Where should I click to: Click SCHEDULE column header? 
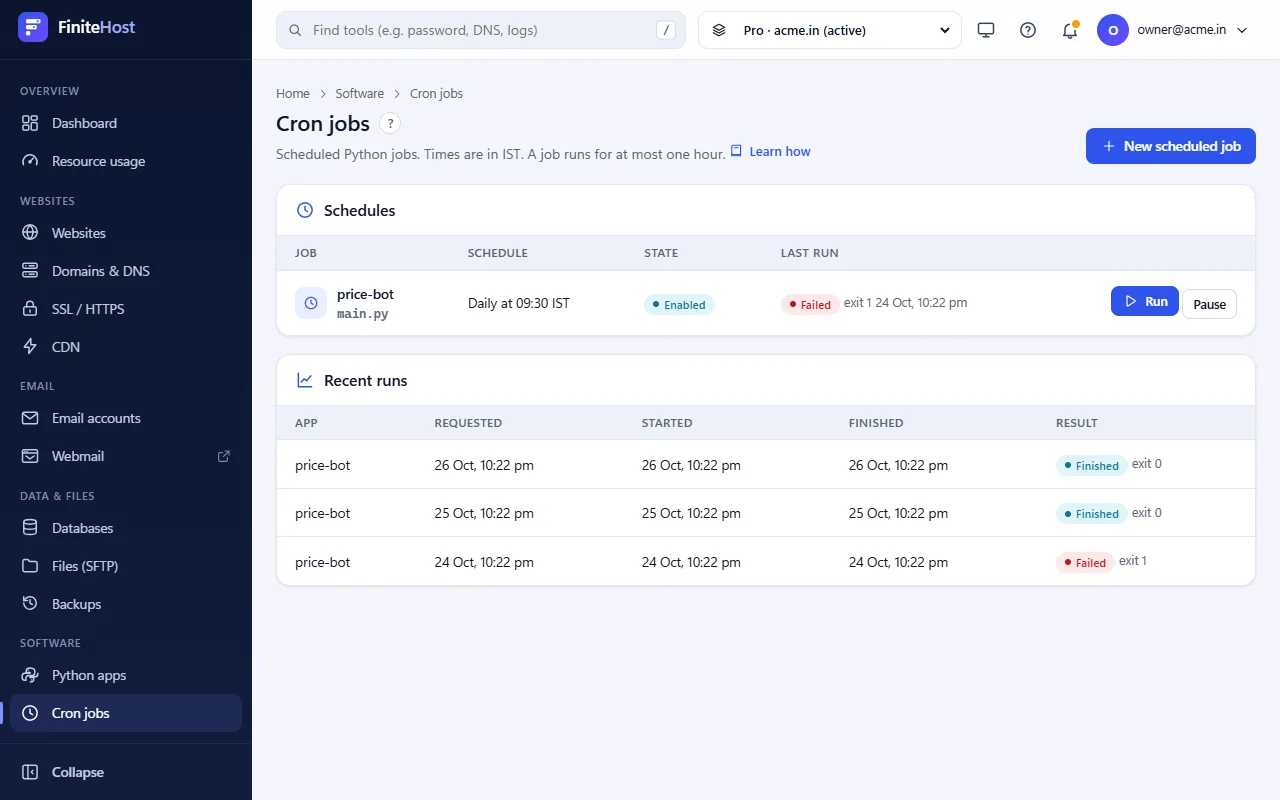point(498,253)
